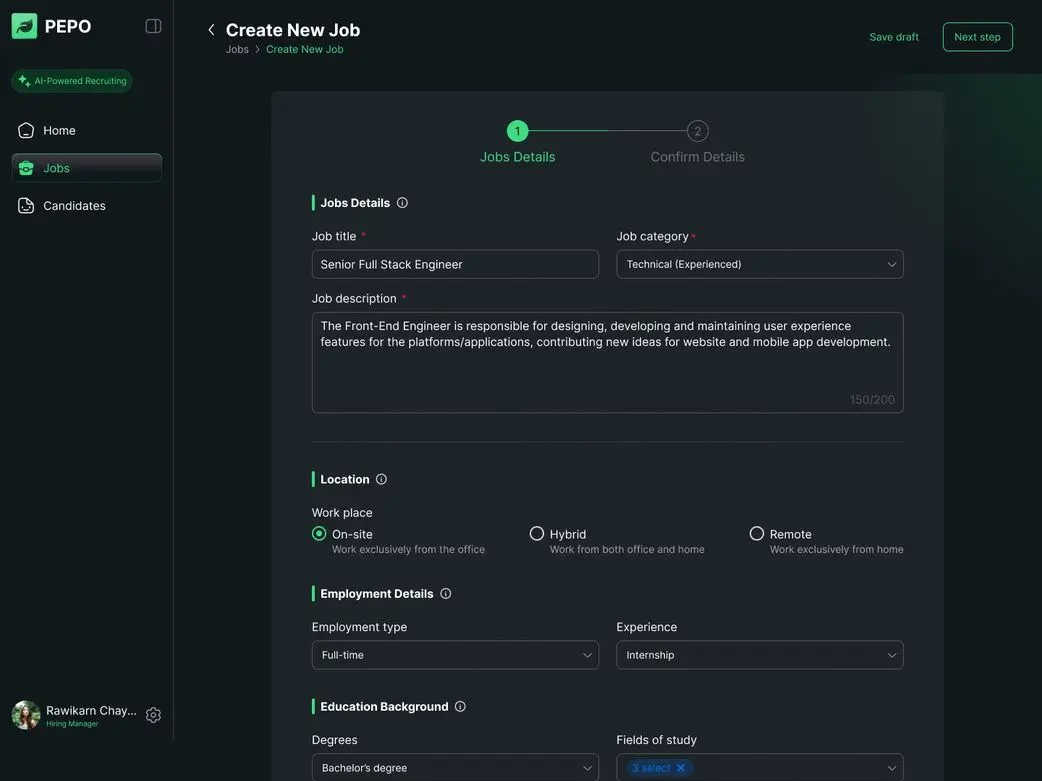Screen dimensions: 1042x781
Task: Click the Next step button
Action: point(977,37)
